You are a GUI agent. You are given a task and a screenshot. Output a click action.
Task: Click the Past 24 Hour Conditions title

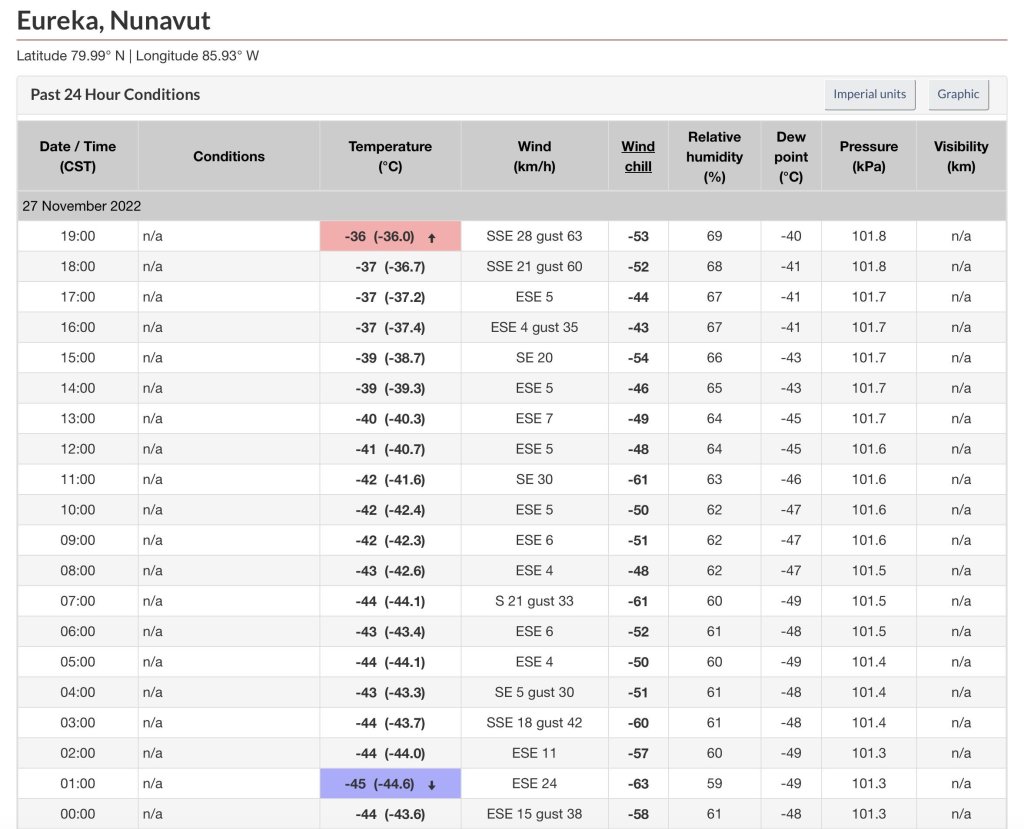115,95
